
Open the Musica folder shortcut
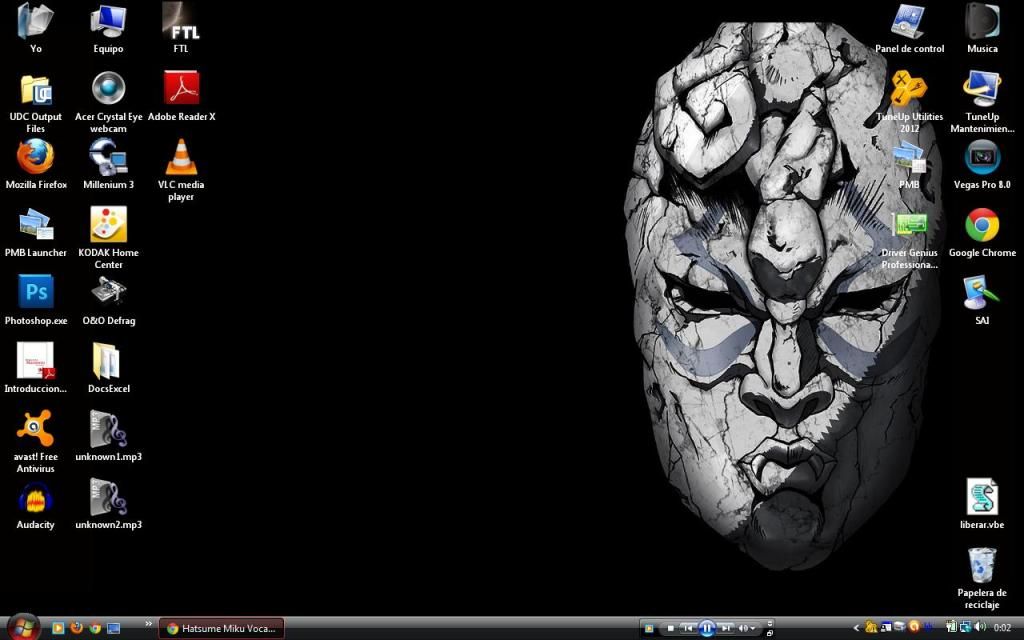click(982, 29)
